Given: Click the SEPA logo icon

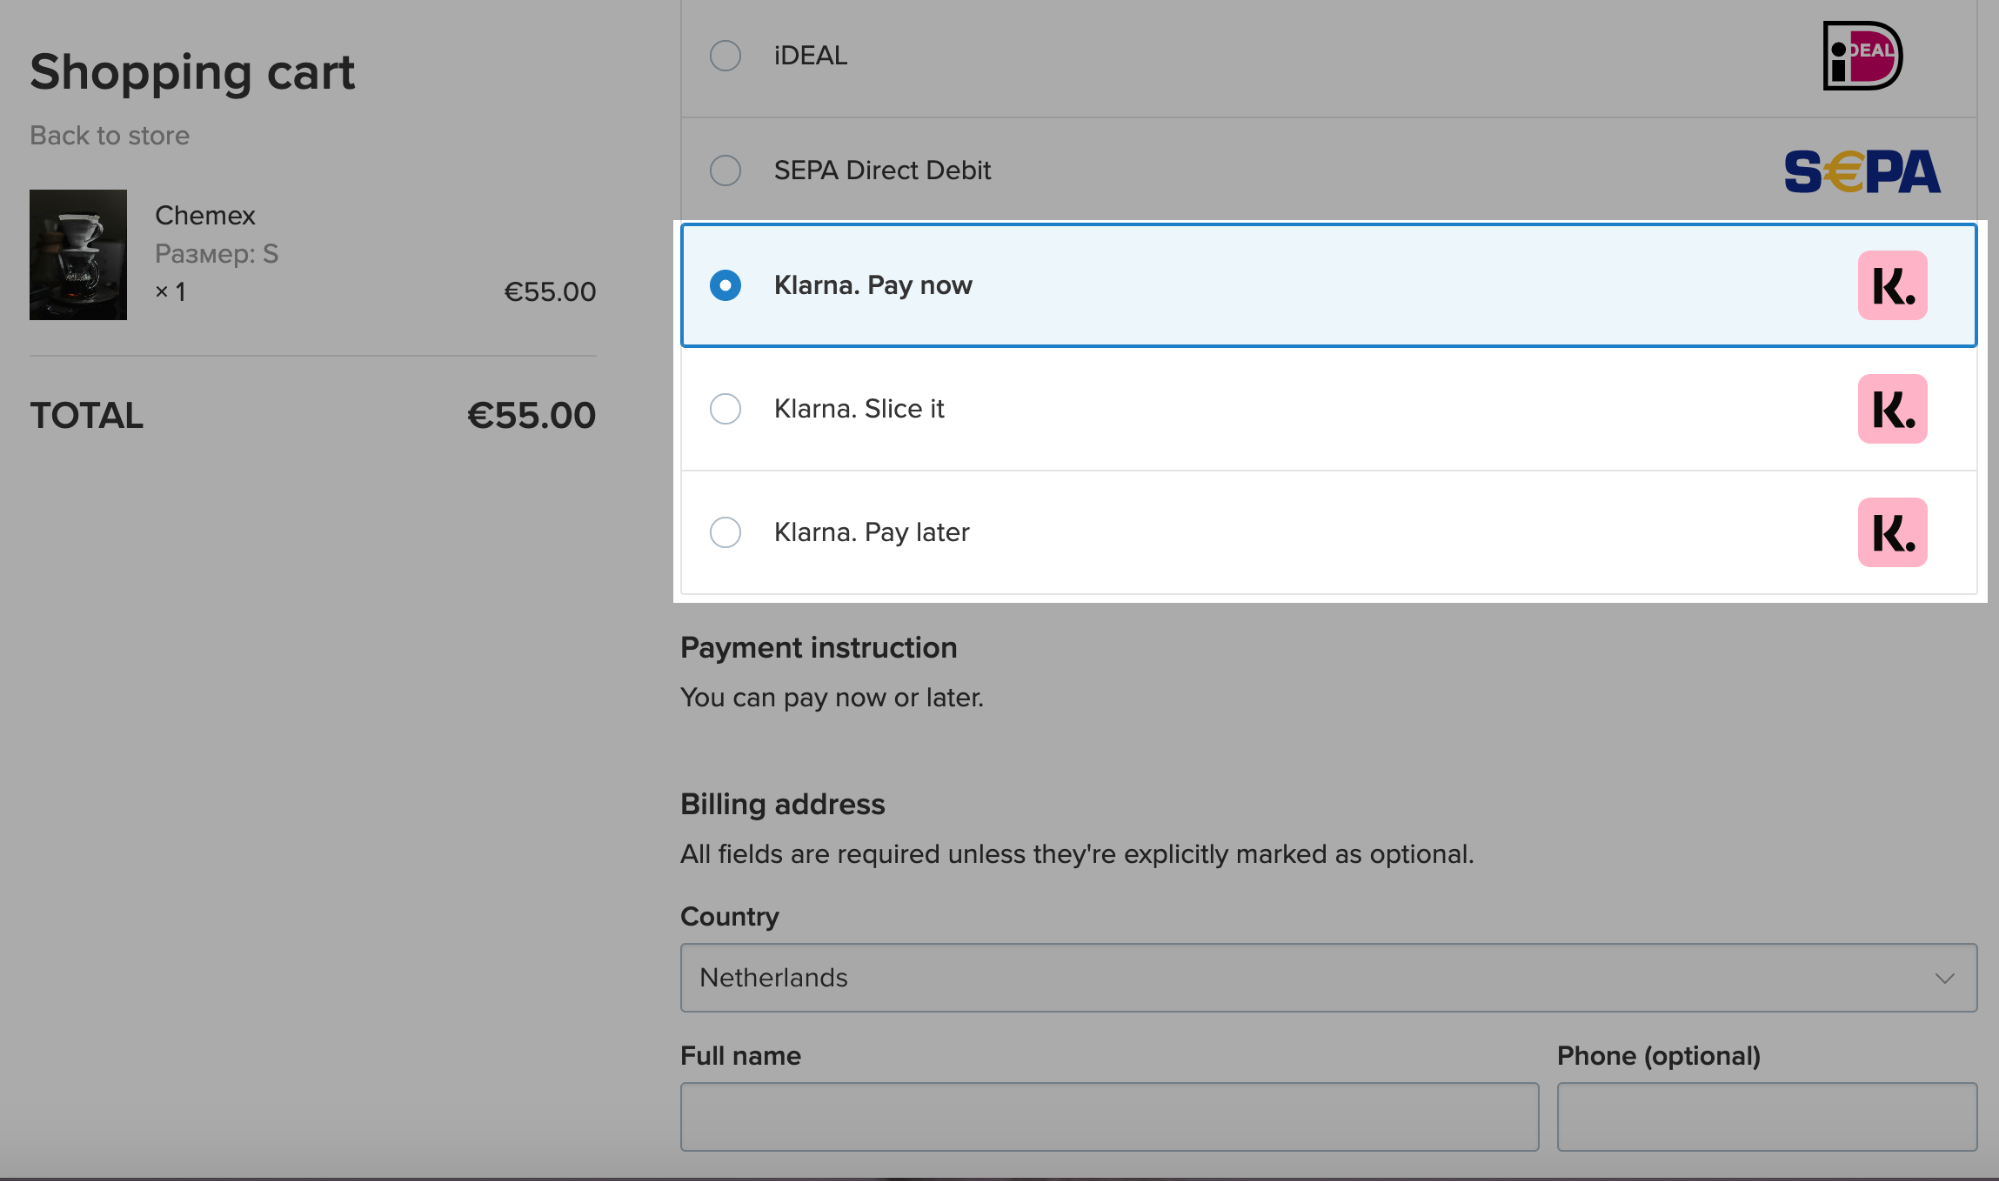Looking at the screenshot, I should click(x=1861, y=169).
